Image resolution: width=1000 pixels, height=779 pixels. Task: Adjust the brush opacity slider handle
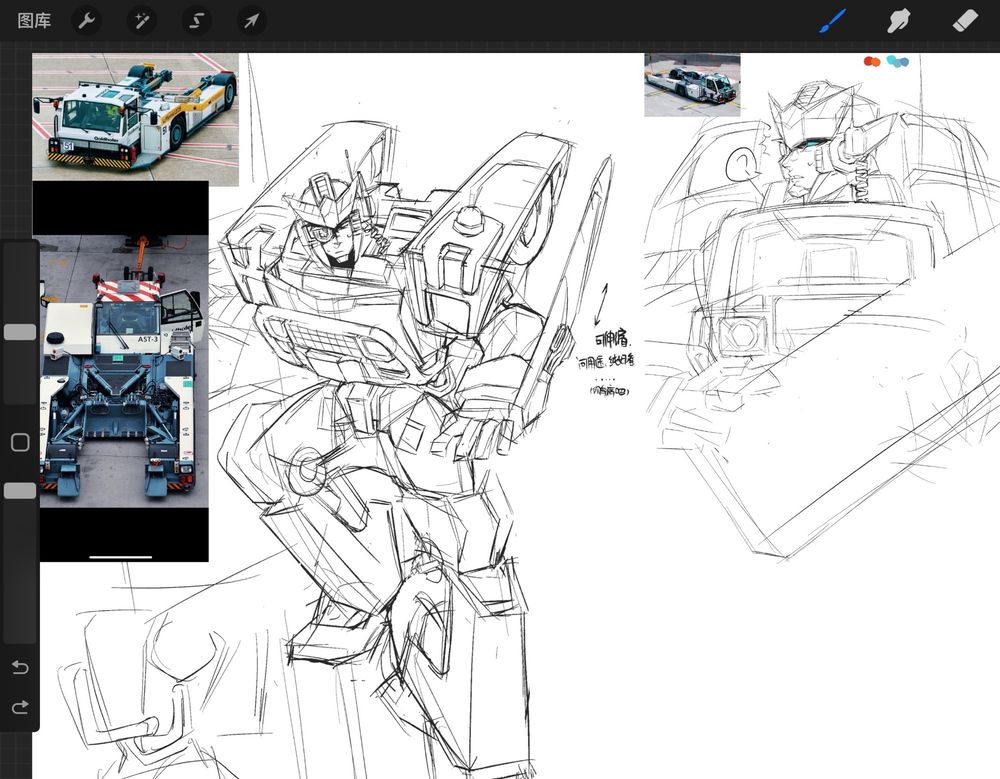pyautogui.click(x=20, y=491)
